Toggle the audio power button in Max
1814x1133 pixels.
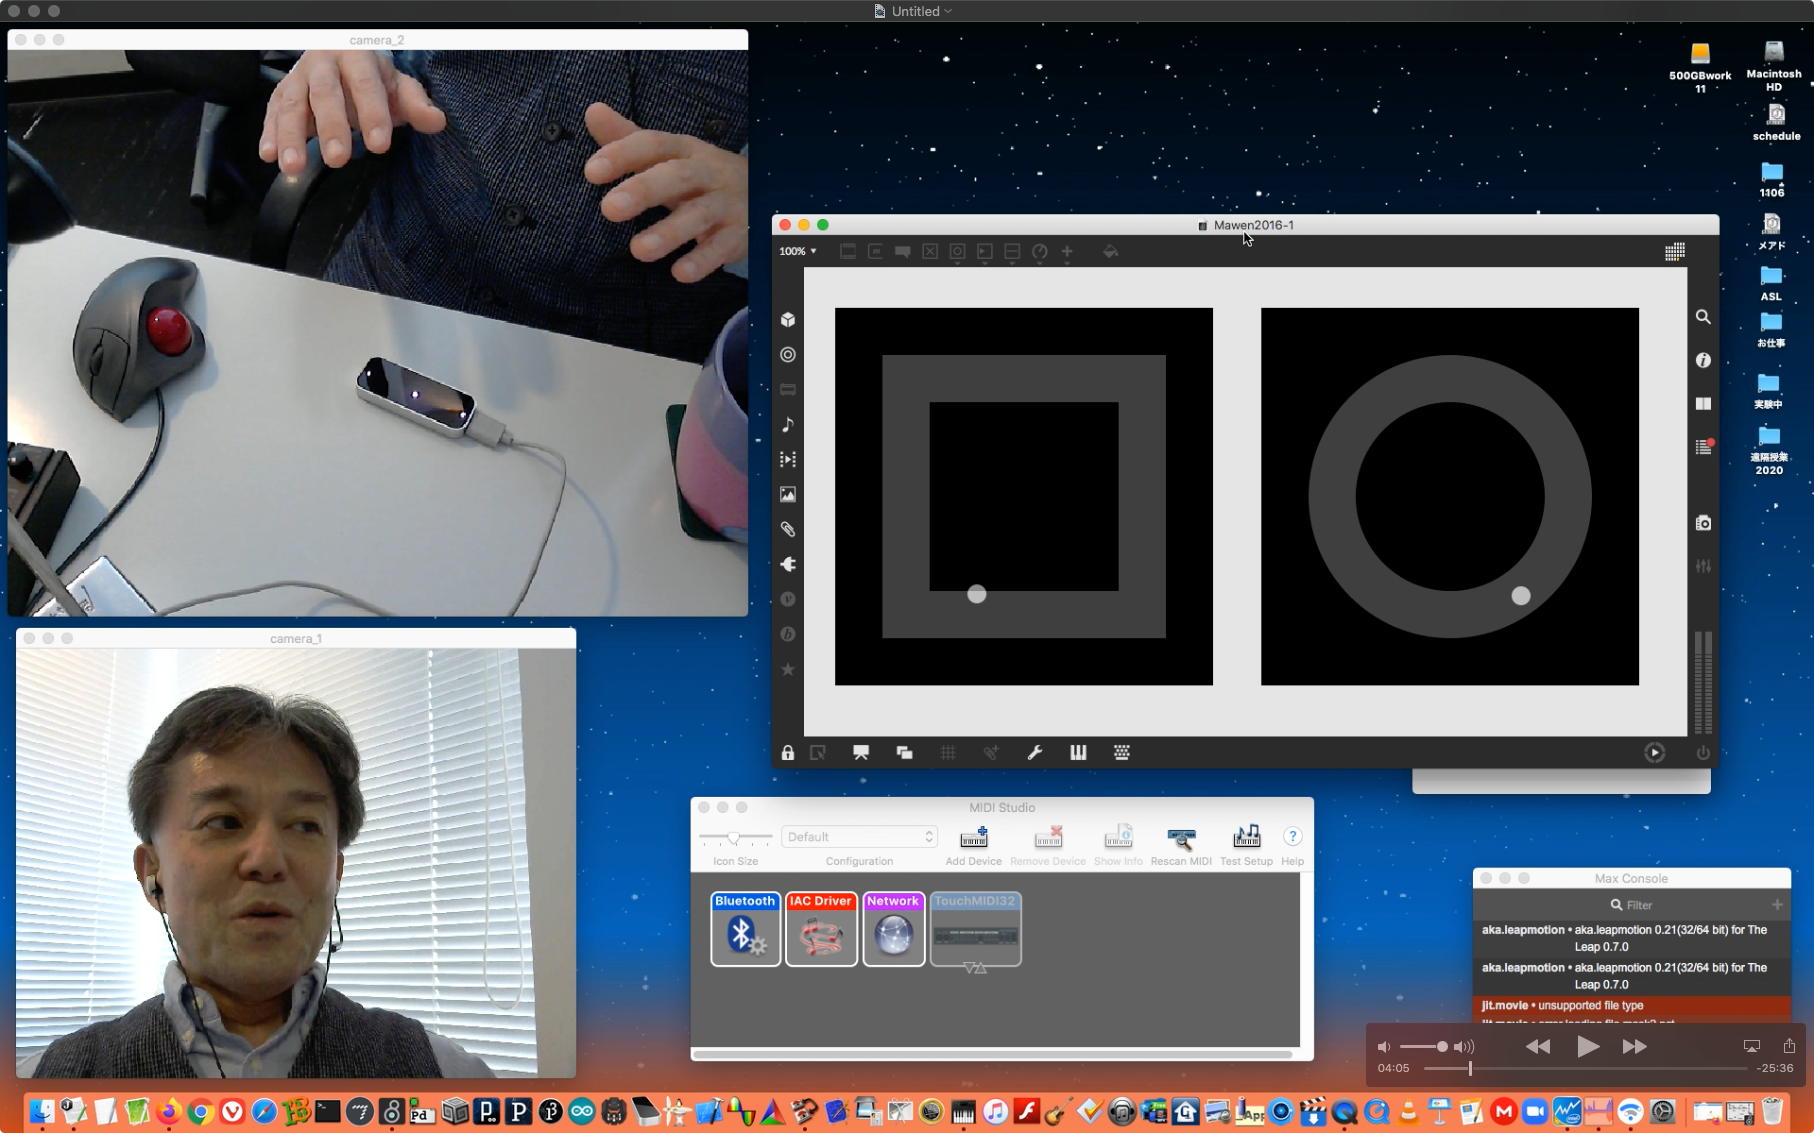[x=1703, y=753]
